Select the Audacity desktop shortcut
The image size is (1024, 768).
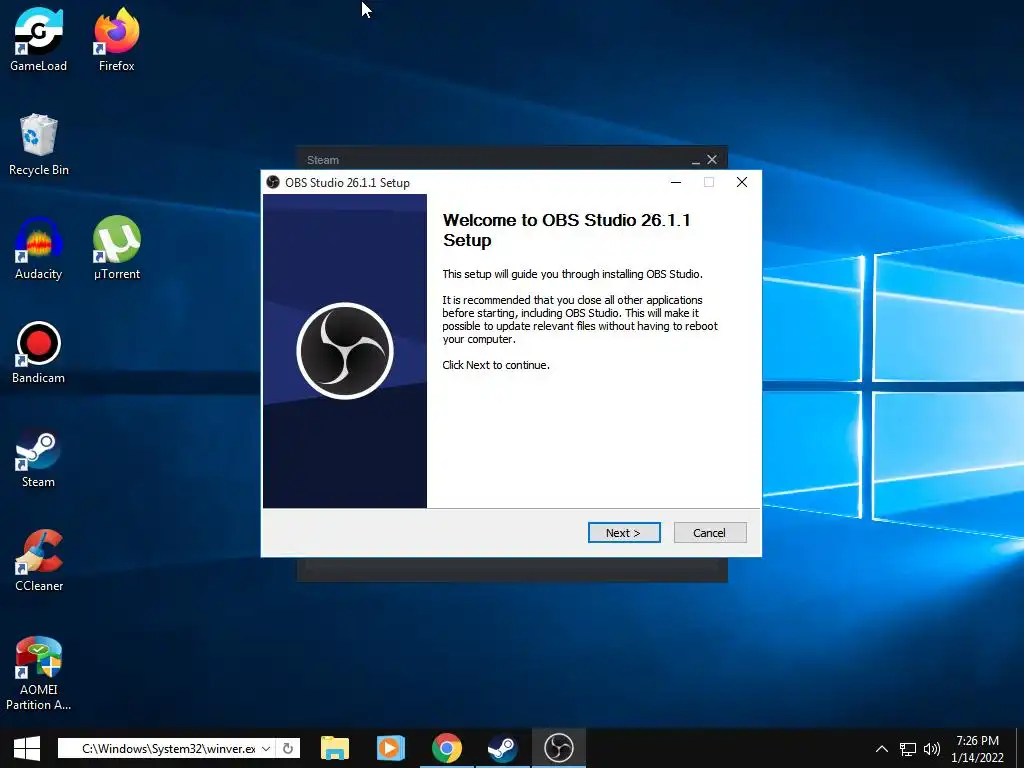39,248
